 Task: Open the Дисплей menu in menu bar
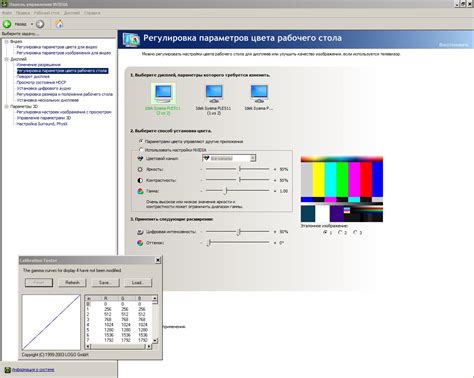(x=72, y=13)
